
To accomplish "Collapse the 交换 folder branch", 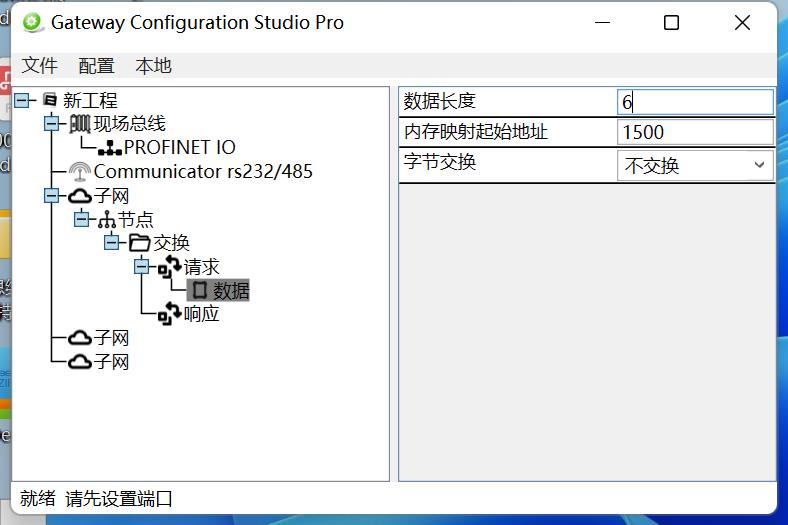I will coord(112,243).
